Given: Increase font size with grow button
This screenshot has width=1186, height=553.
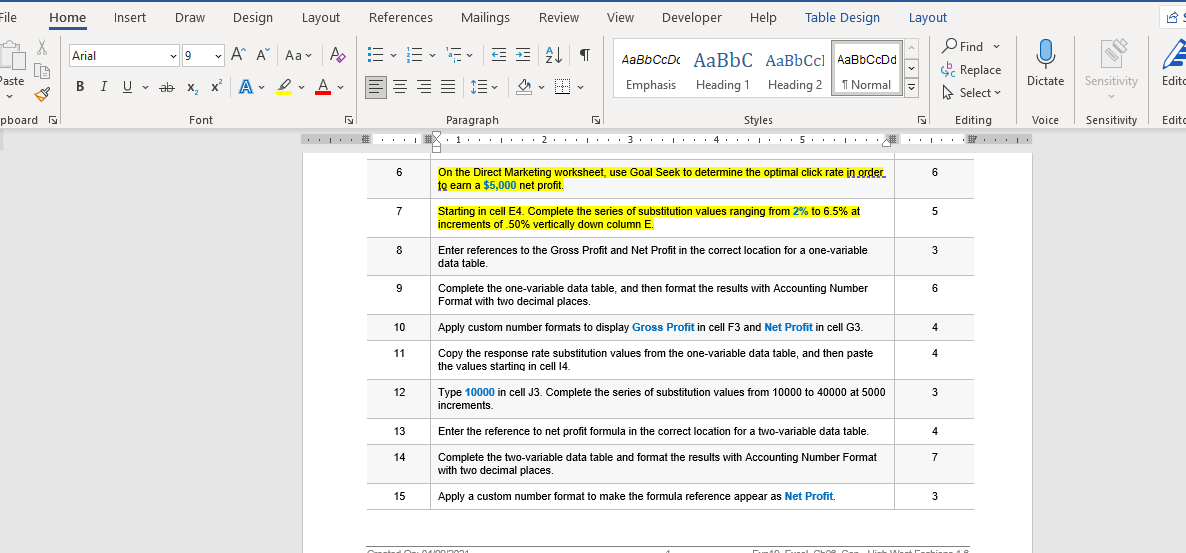Looking at the screenshot, I should point(238,55).
